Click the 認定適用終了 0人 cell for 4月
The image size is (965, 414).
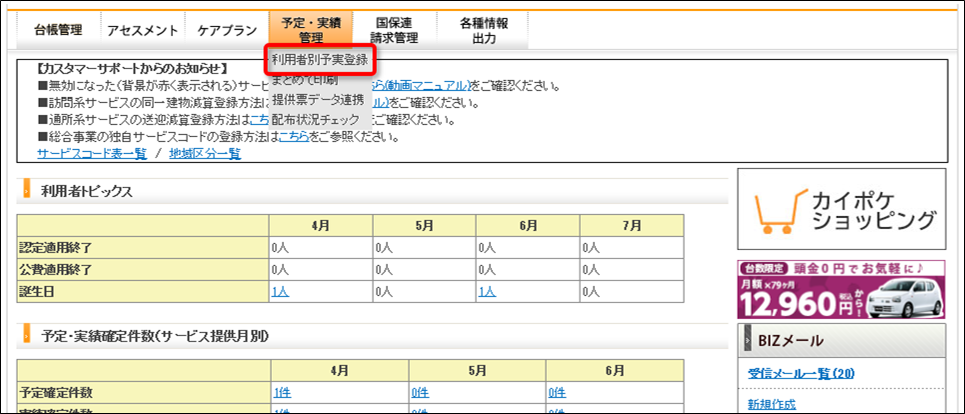[x=321, y=248]
